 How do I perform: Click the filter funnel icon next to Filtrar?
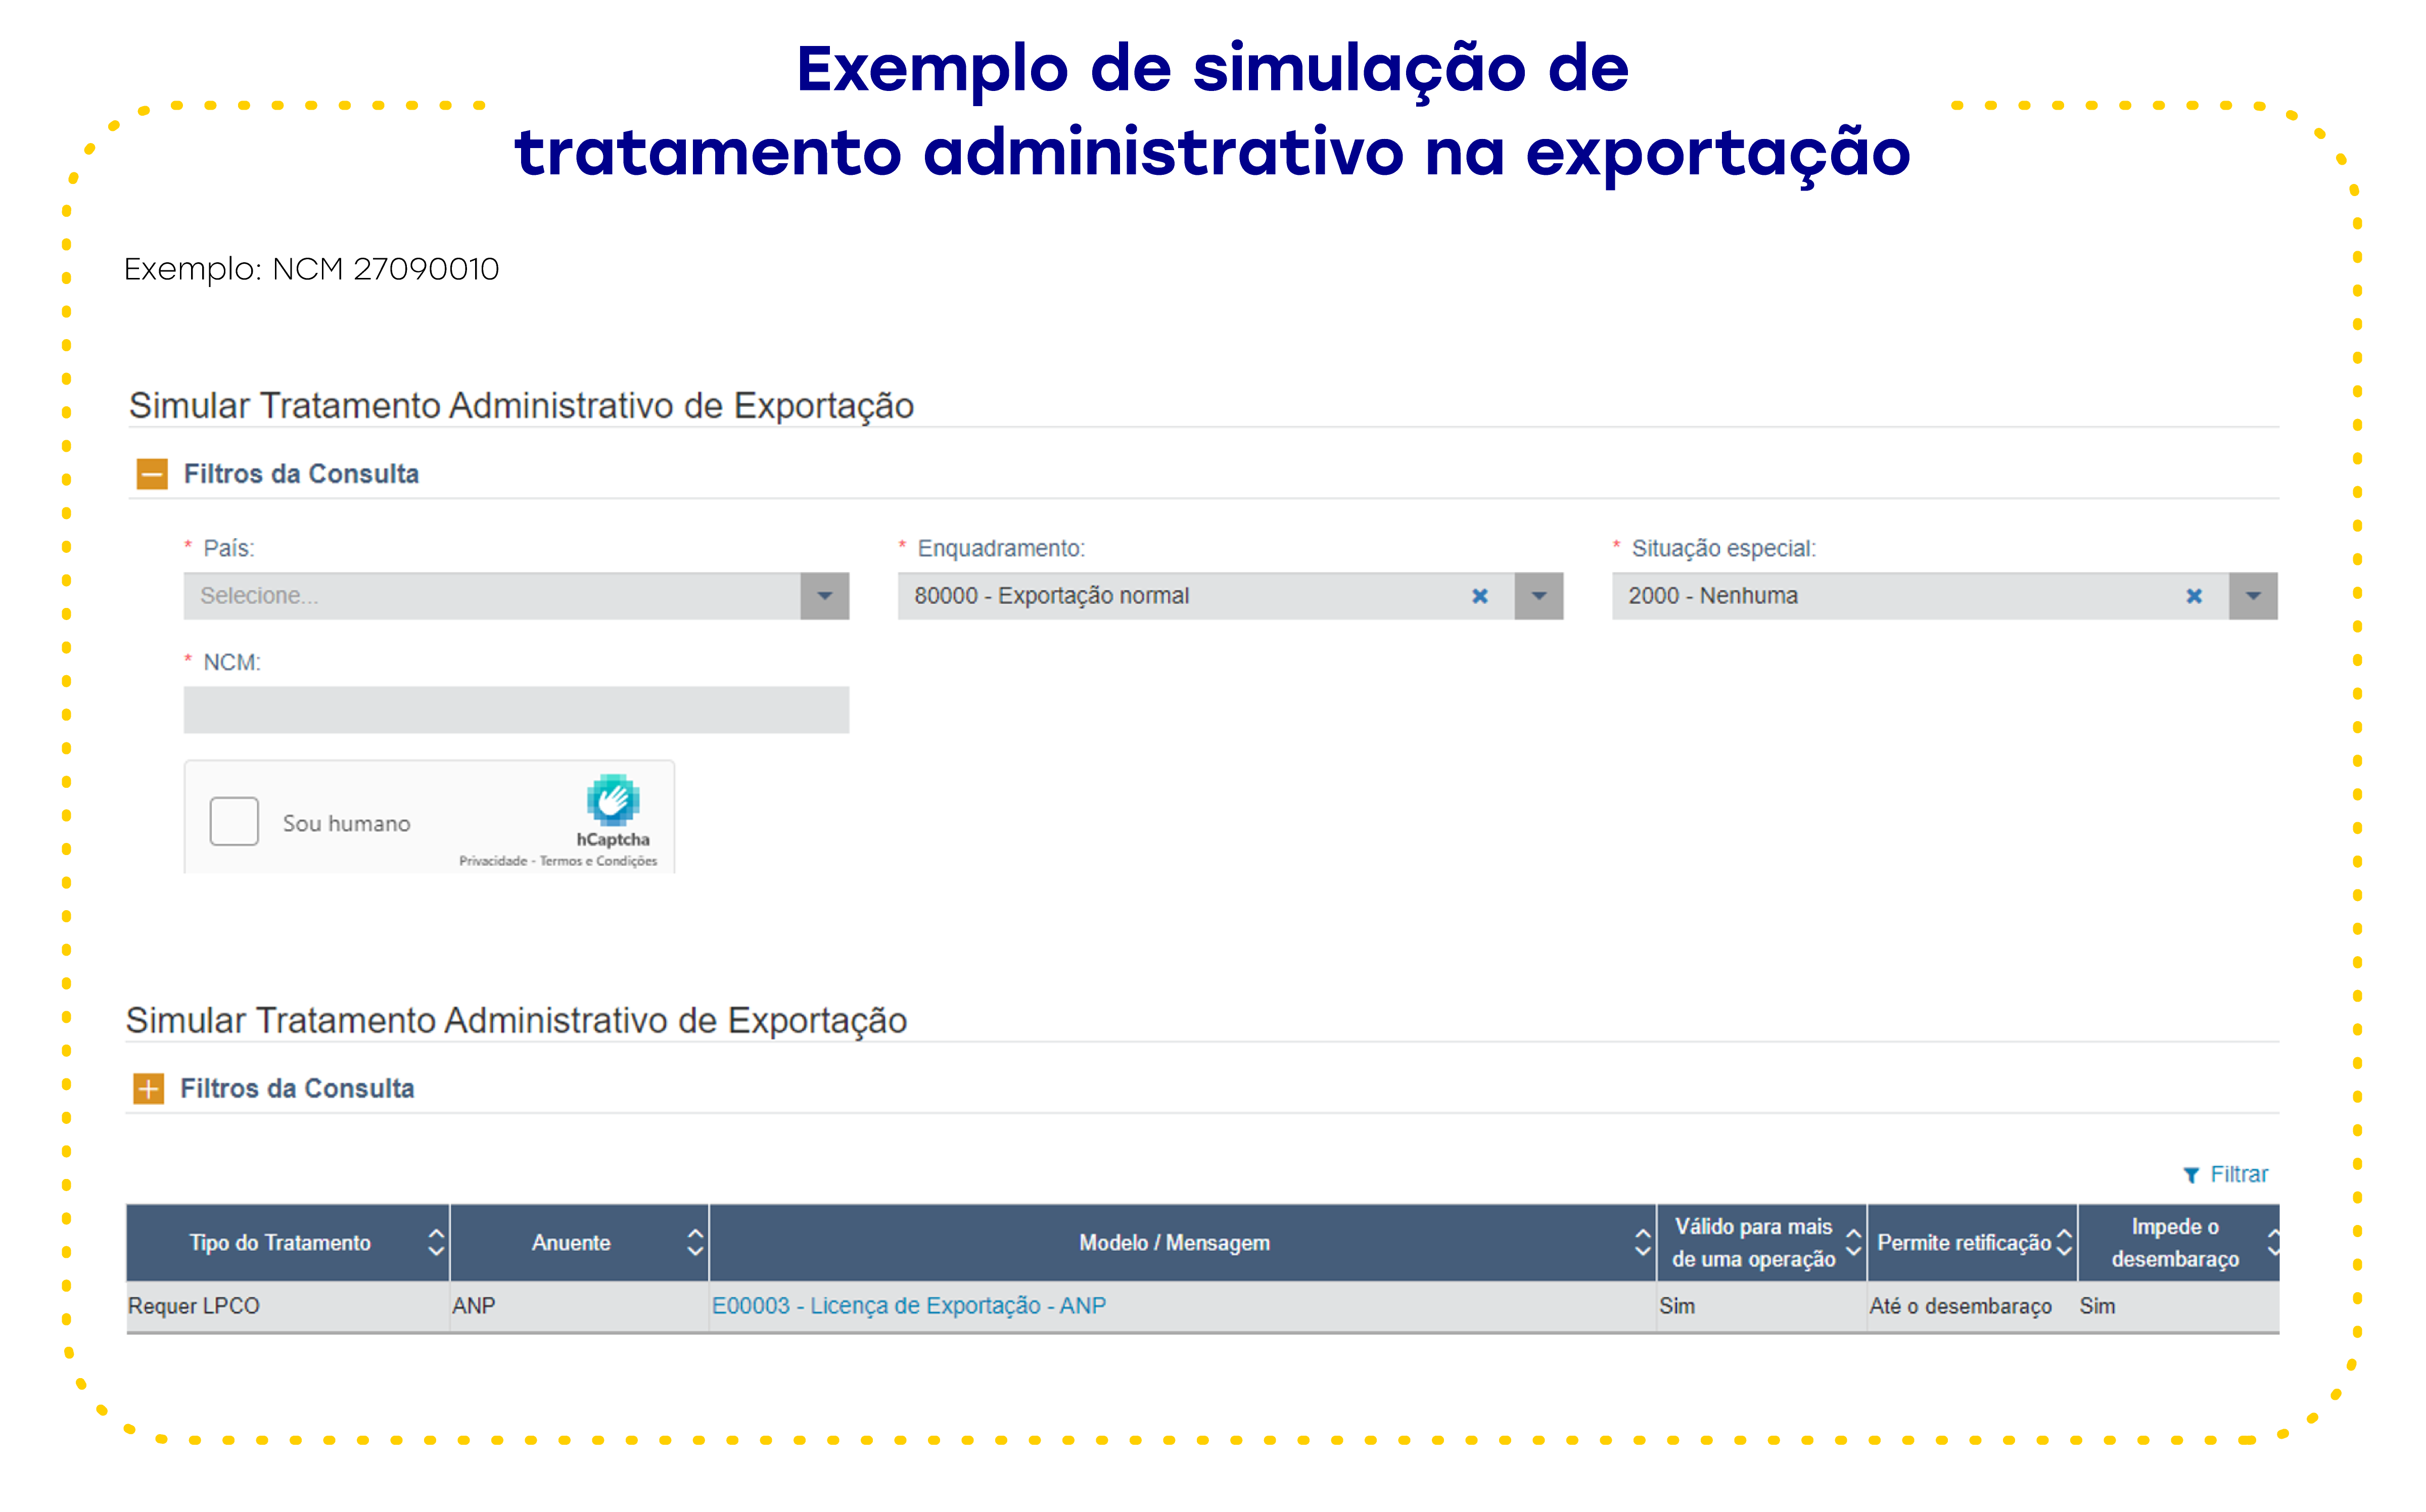[2192, 1174]
